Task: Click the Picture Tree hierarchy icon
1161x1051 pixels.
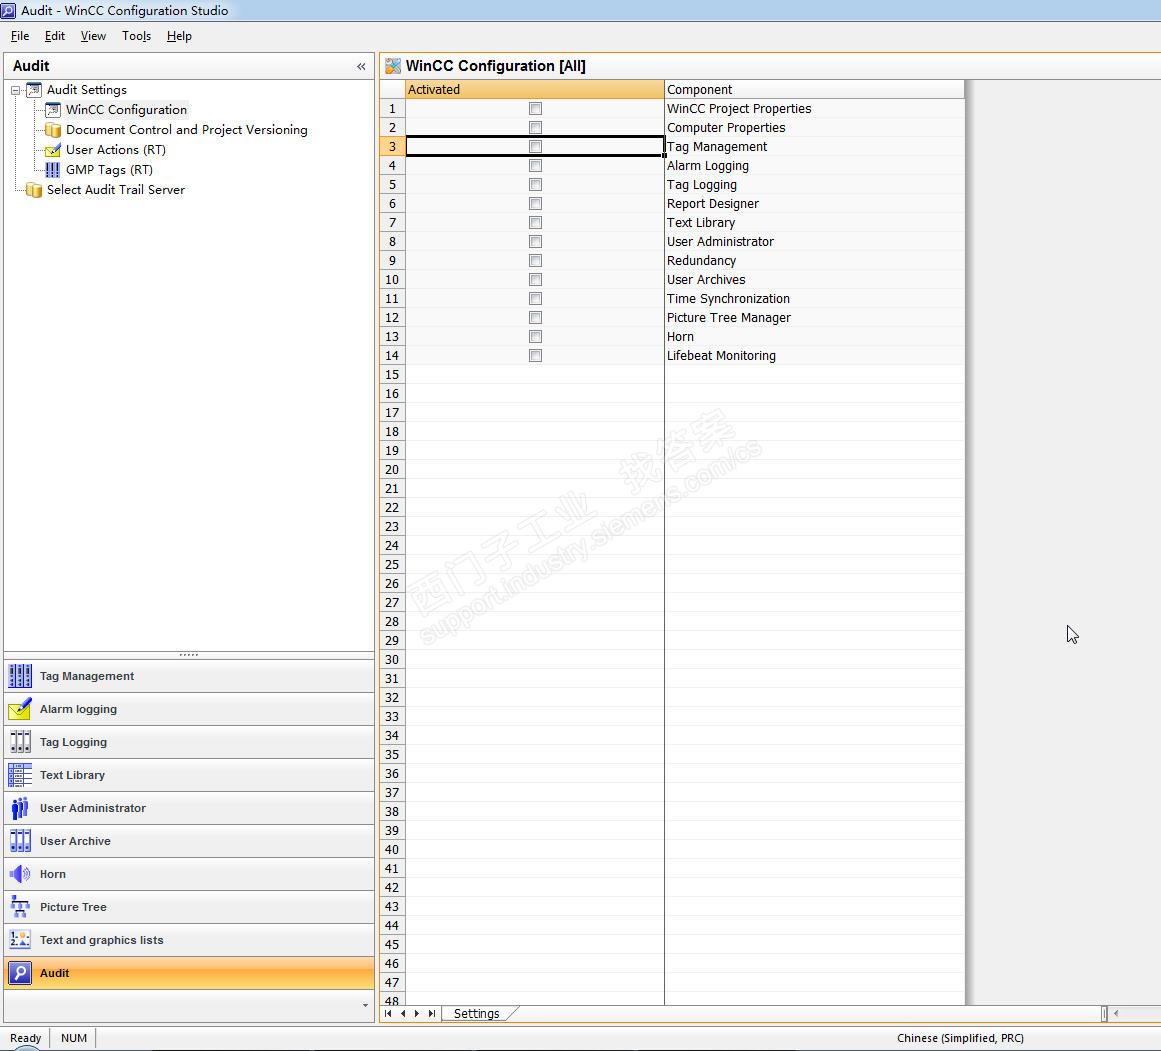Action: [20, 907]
